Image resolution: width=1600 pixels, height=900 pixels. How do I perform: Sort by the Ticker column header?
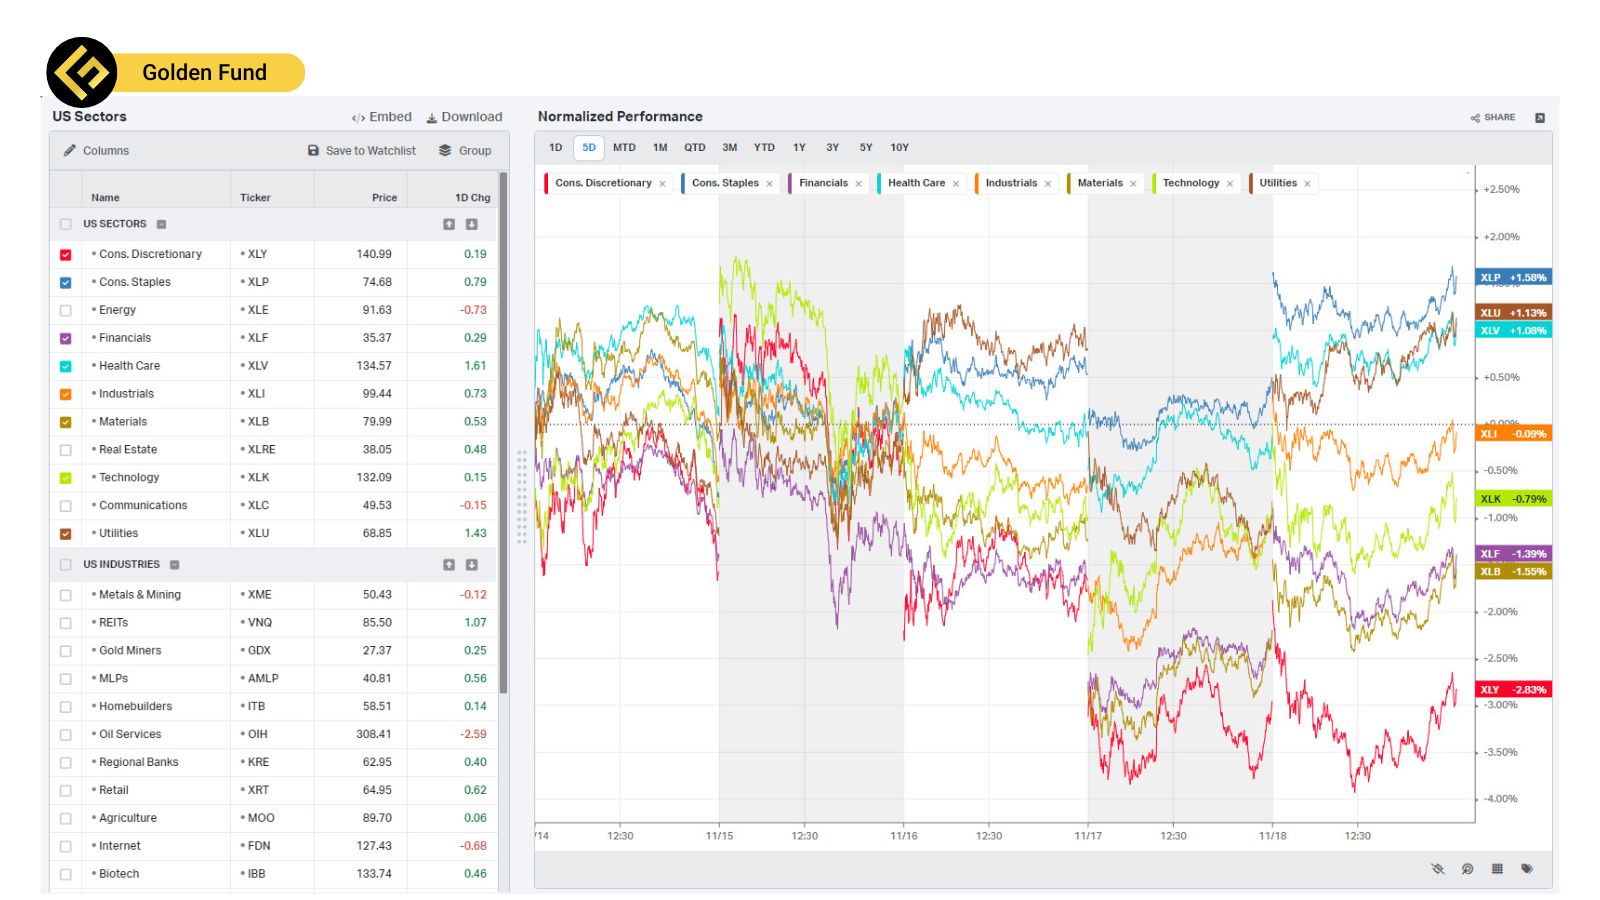point(255,198)
